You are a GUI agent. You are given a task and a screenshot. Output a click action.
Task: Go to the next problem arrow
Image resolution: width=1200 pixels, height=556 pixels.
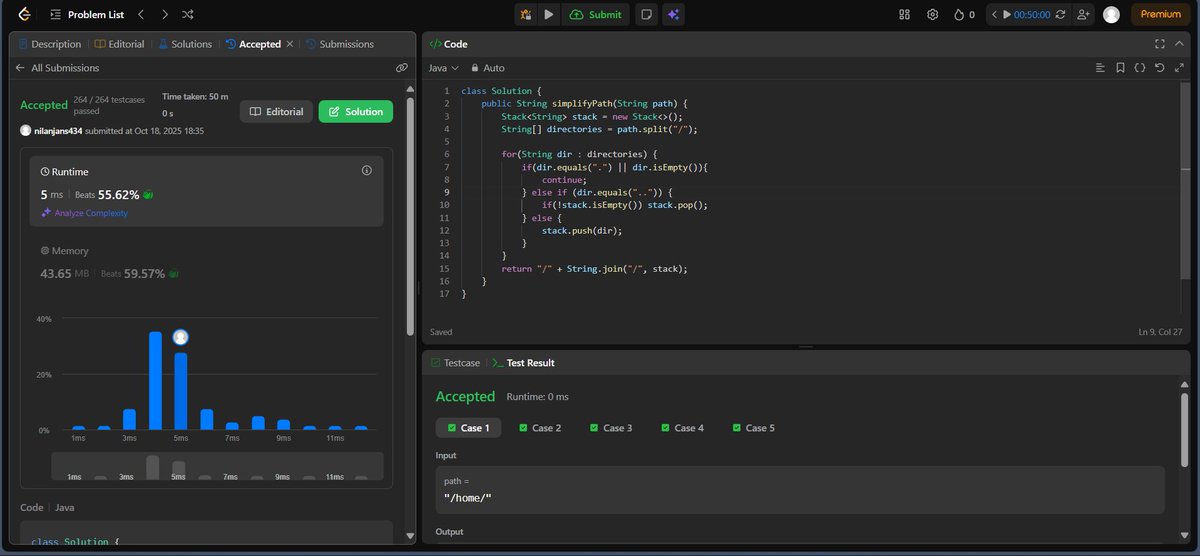click(165, 15)
